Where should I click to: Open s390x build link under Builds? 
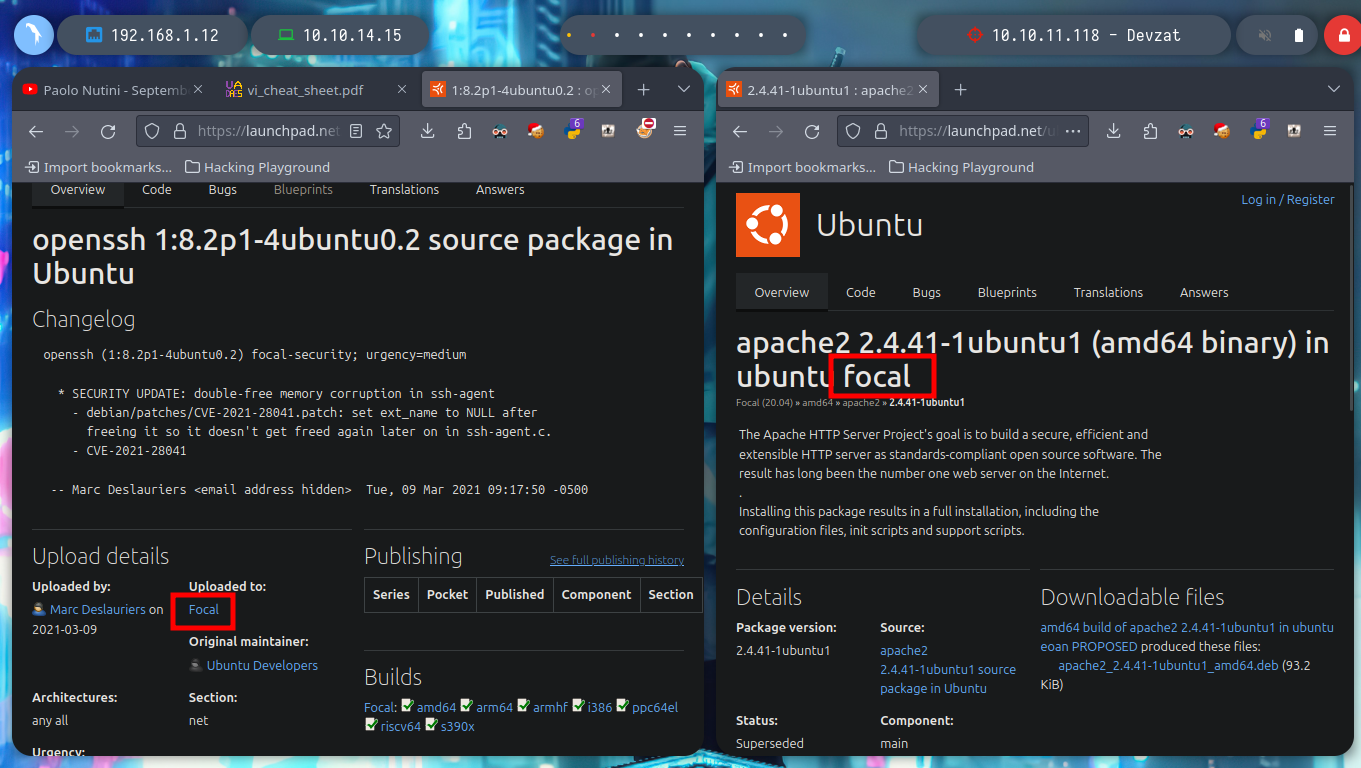457,726
